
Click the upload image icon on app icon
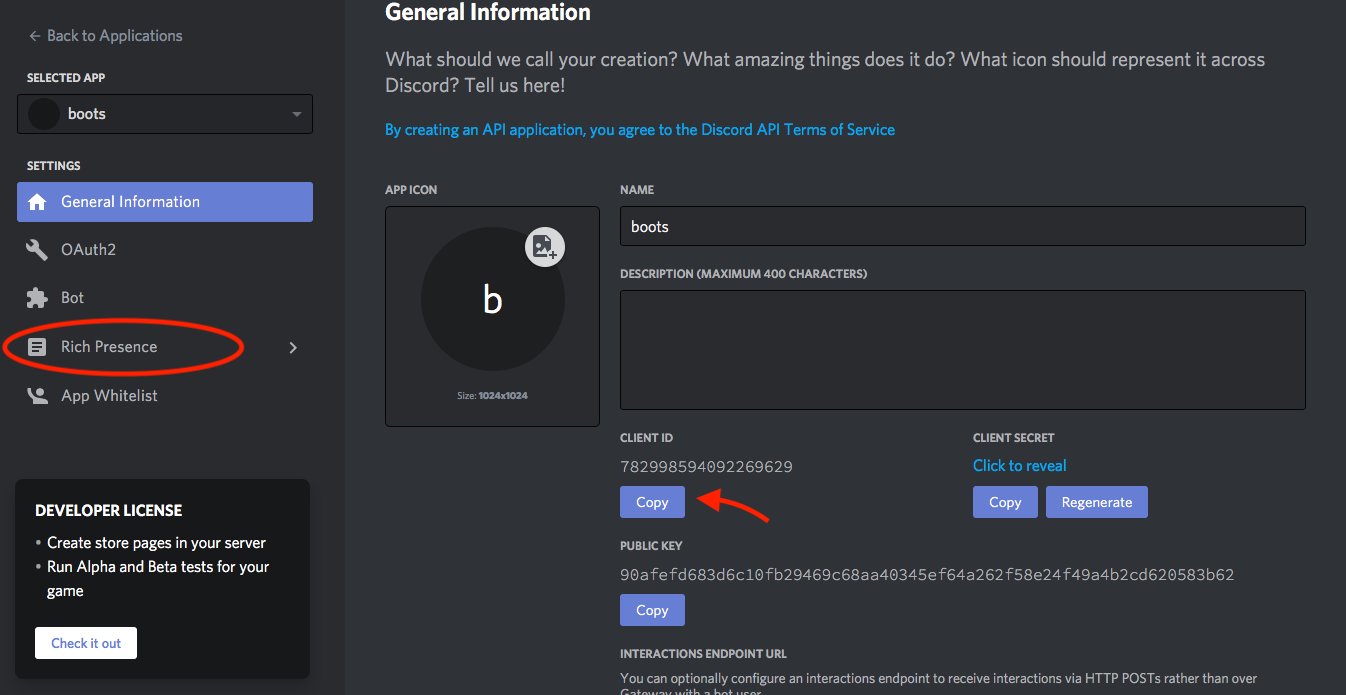click(545, 247)
